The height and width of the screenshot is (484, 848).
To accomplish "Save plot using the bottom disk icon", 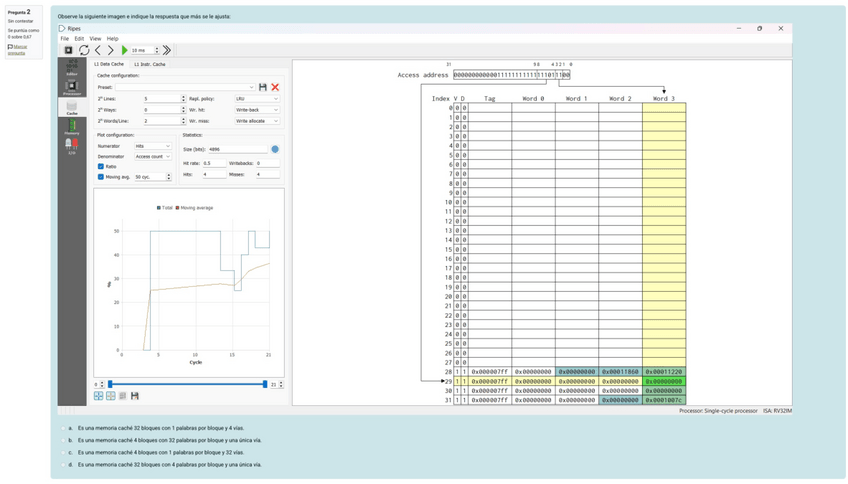I will click(x=135, y=396).
